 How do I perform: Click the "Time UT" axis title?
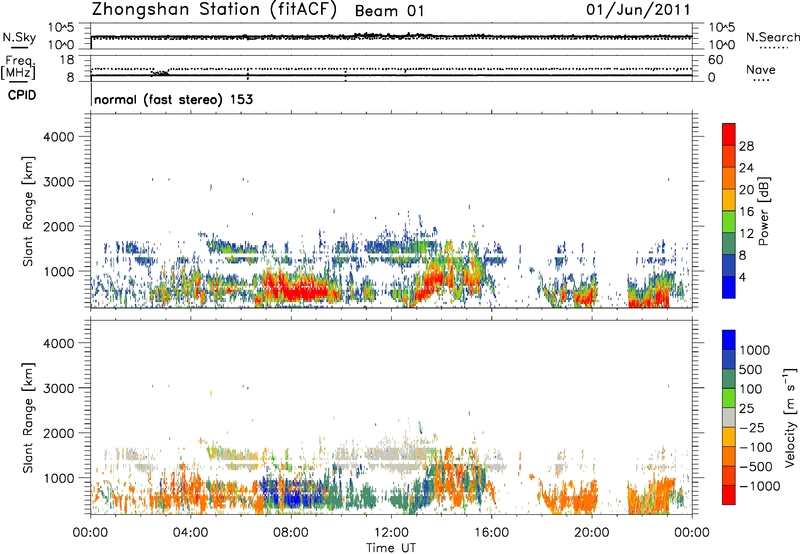[x=391, y=548]
